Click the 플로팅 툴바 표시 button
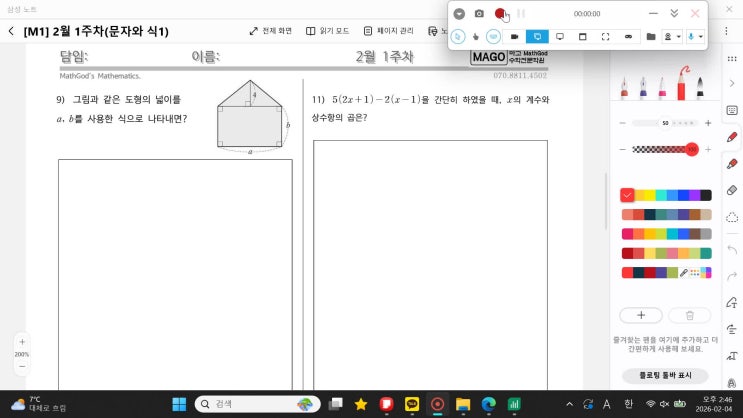Screen dimensions: 743x418 coord(666,376)
